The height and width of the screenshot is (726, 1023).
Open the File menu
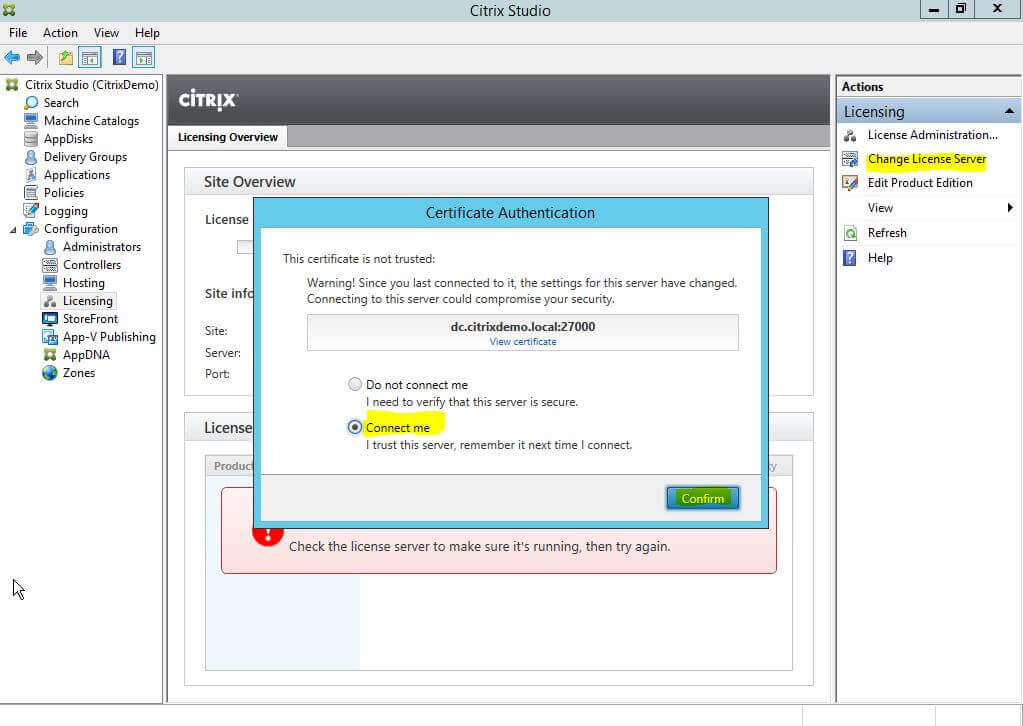point(18,33)
